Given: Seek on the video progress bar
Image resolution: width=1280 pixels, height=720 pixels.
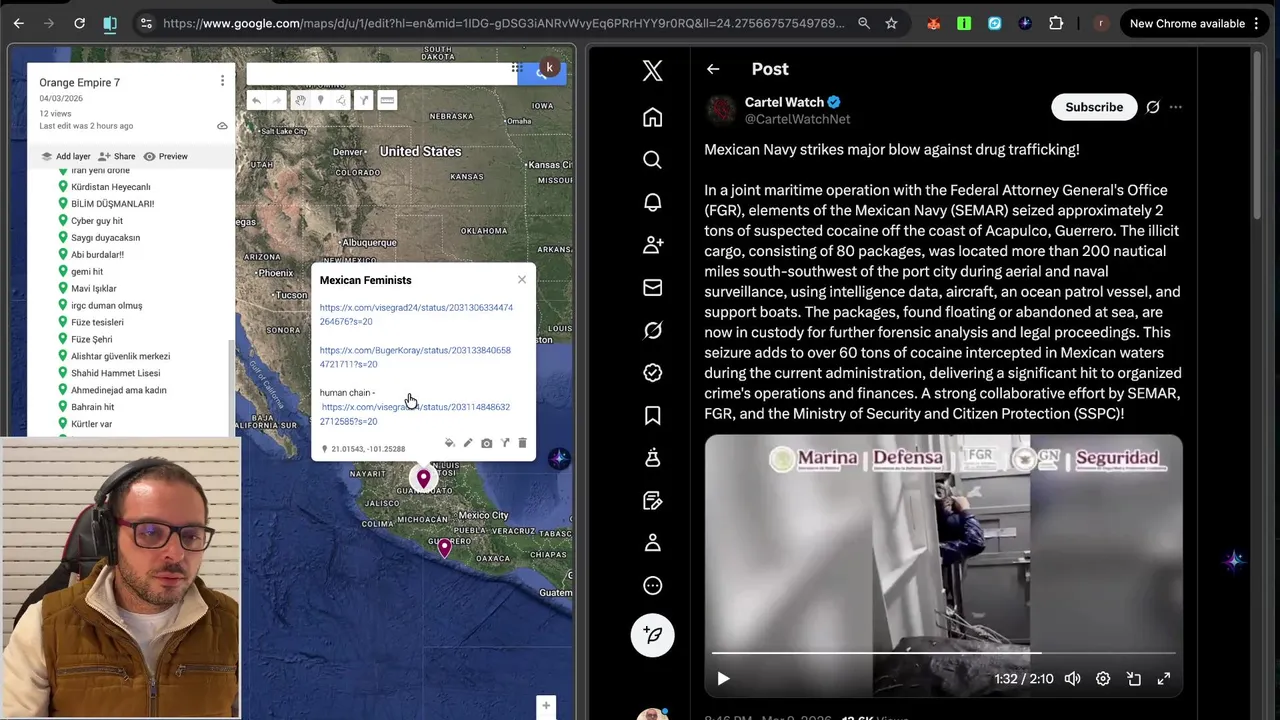Looking at the screenshot, I should click(x=943, y=653).
